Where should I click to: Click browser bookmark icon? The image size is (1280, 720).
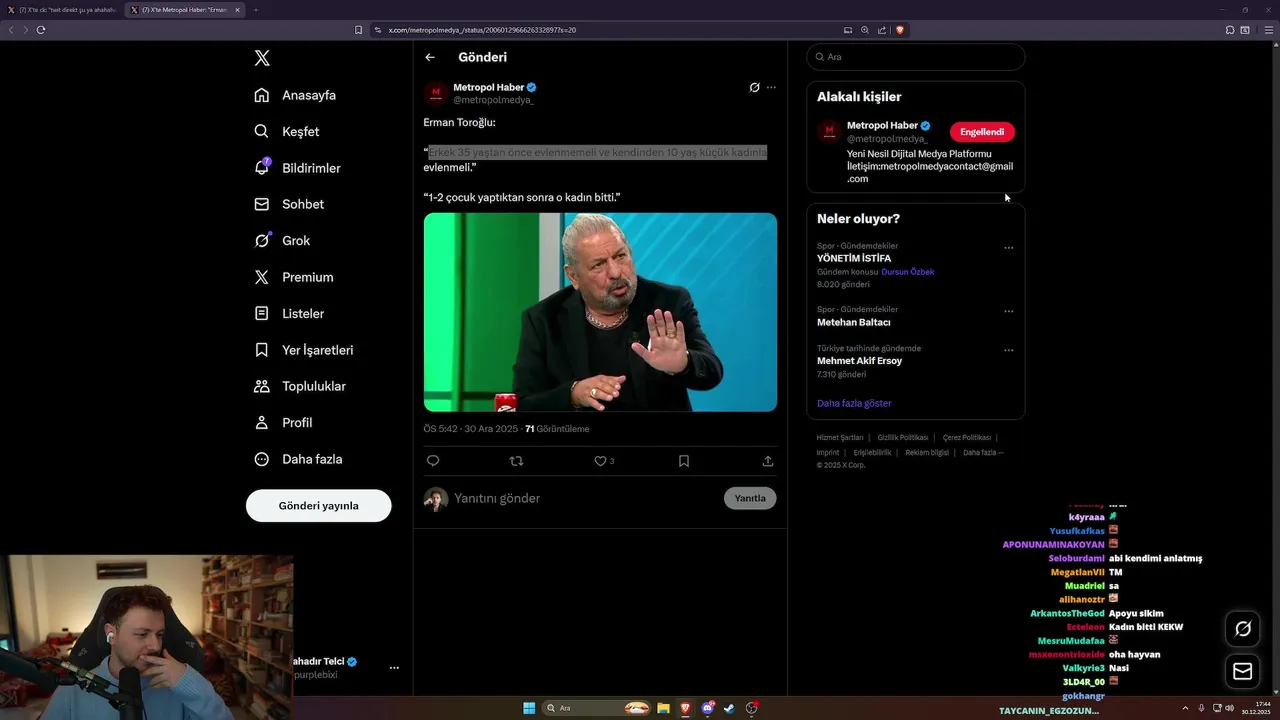click(x=358, y=30)
